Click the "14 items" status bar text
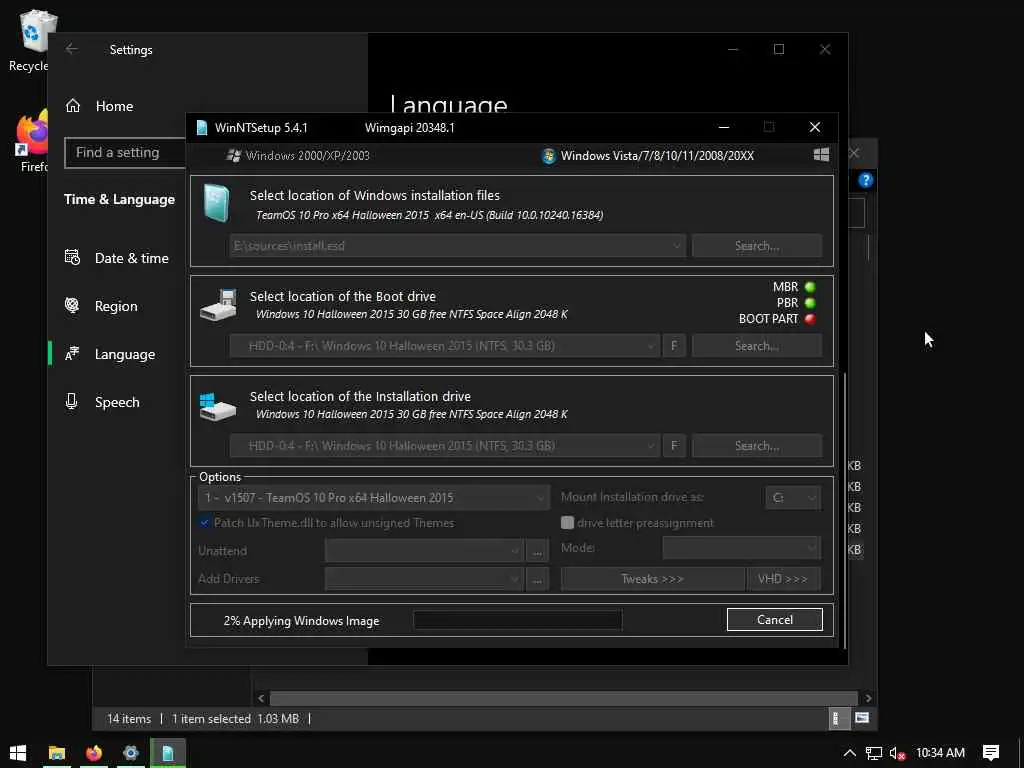This screenshot has width=1024, height=768. point(129,718)
